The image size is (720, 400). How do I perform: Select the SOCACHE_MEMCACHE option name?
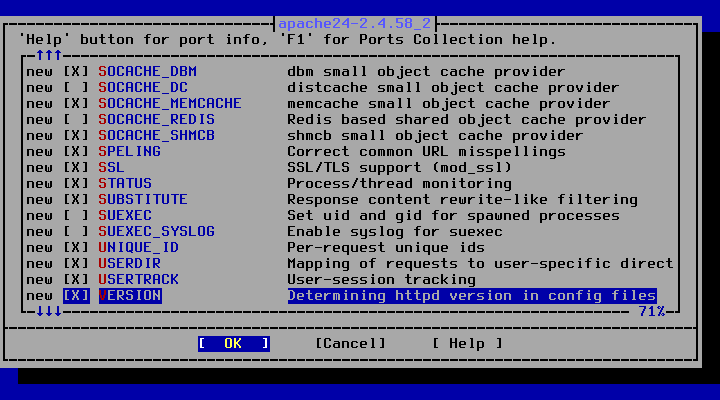(x=170, y=104)
